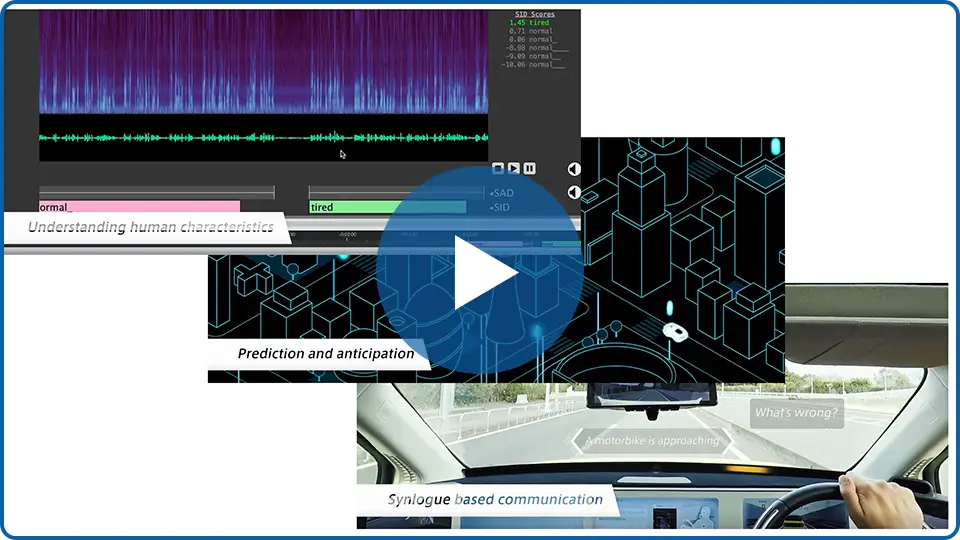The width and height of the screenshot is (960, 540).
Task: Click the SAD track bar above the 'tired' segment
Action: [396, 192]
